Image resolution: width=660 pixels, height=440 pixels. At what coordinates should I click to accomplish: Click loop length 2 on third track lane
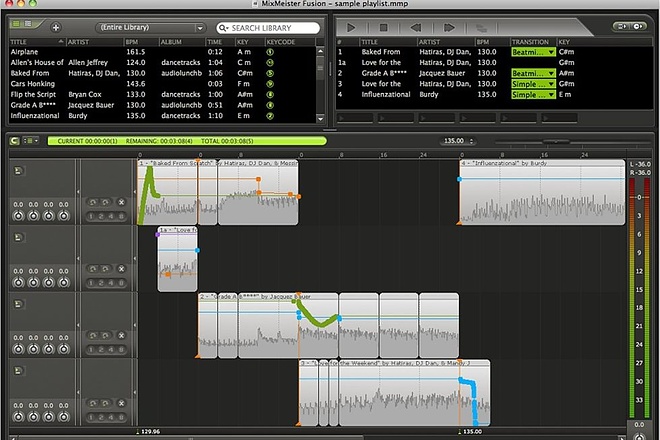(x=101, y=349)
